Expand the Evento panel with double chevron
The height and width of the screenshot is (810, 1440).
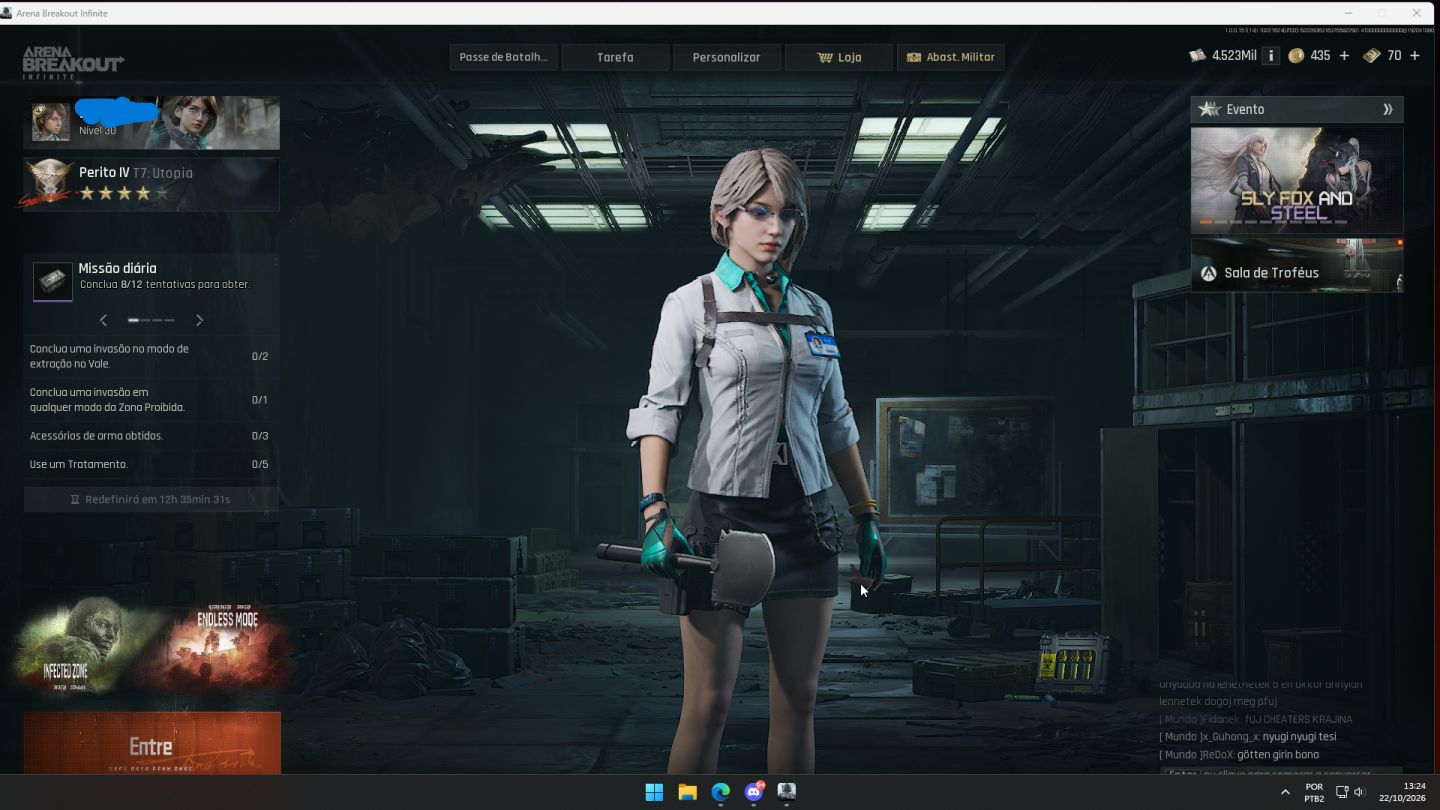tap(1388, 109)
